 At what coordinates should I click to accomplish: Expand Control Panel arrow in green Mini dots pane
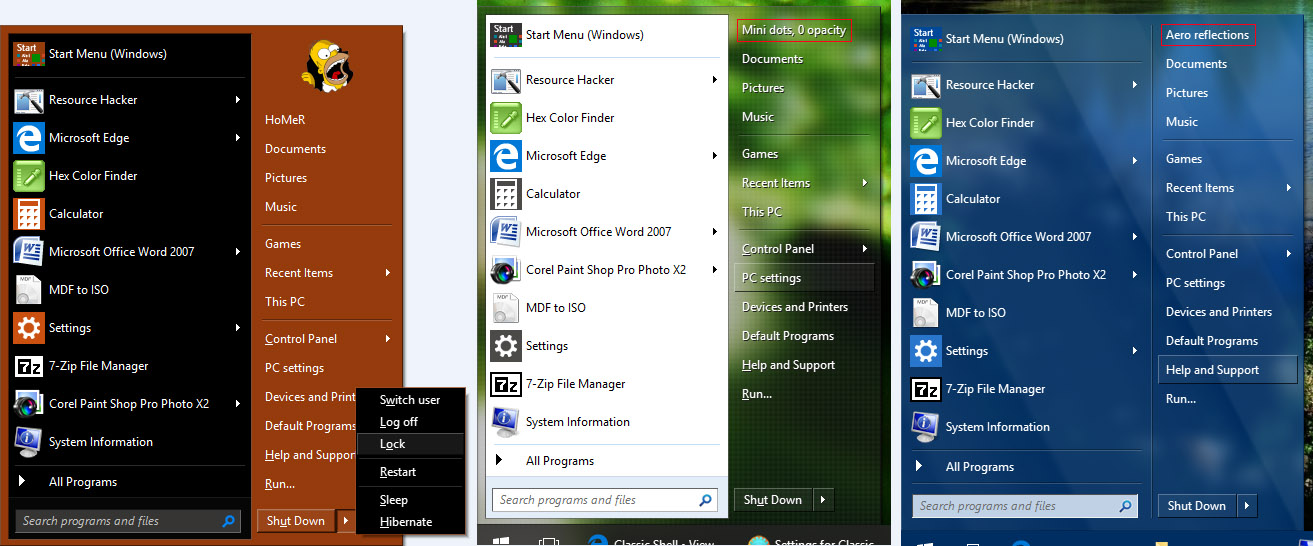(x=865, y=249)
